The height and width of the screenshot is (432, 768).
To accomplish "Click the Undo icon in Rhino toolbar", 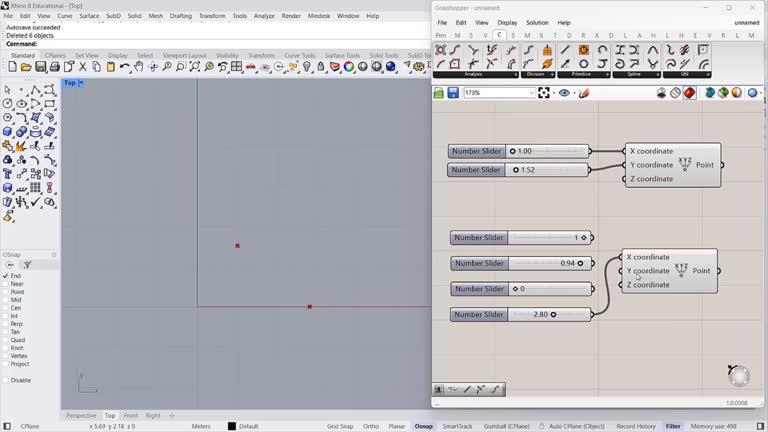I will pyautogui.click(x=125, y=67).
